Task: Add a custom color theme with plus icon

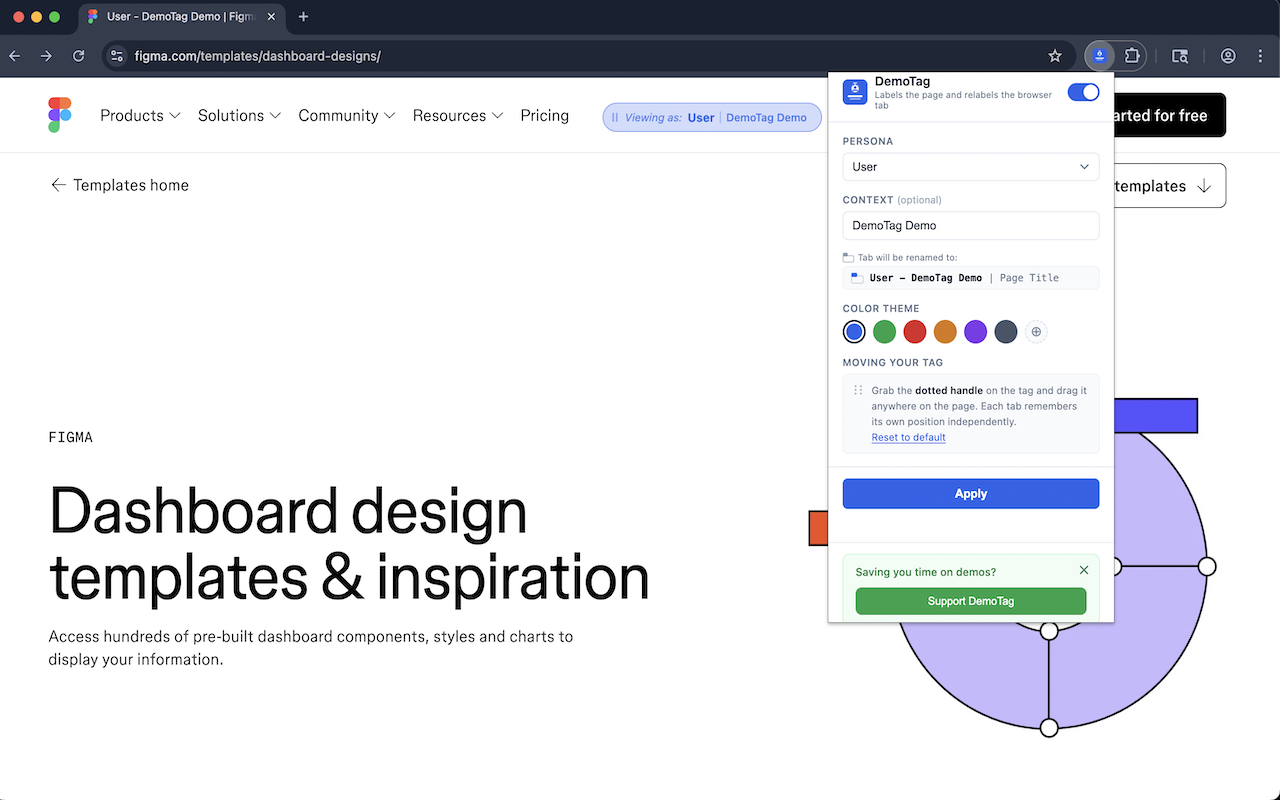Action: pyautogui.click(x=1036, y=332)
